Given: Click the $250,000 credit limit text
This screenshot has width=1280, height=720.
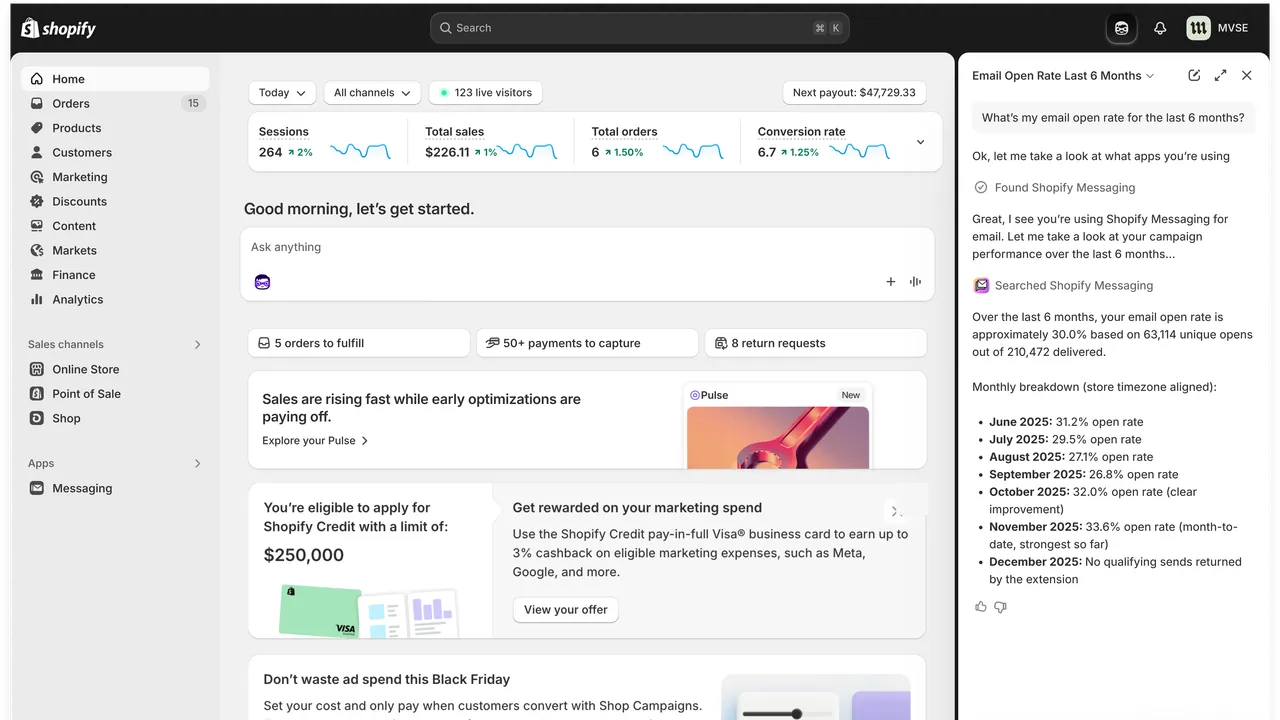Looking at the screenshot, I should point(304,555).
